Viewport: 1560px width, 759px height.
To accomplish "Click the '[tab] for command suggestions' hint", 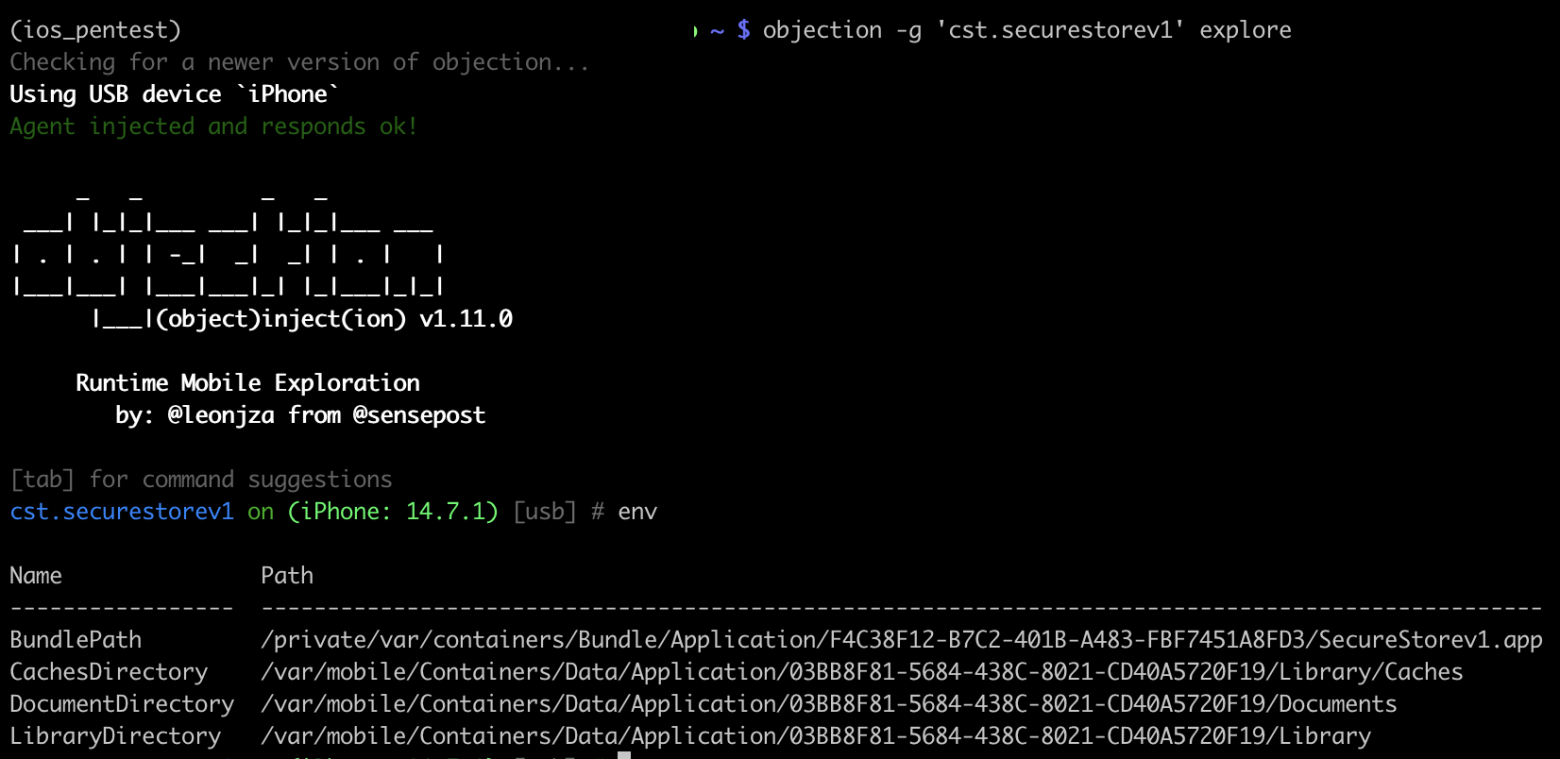I will pos(201,480).
